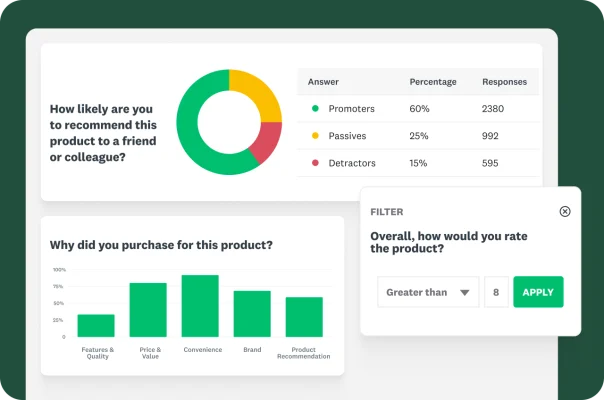
Task: Click the red segment of the donut chart
Action: tap(268, 141)
